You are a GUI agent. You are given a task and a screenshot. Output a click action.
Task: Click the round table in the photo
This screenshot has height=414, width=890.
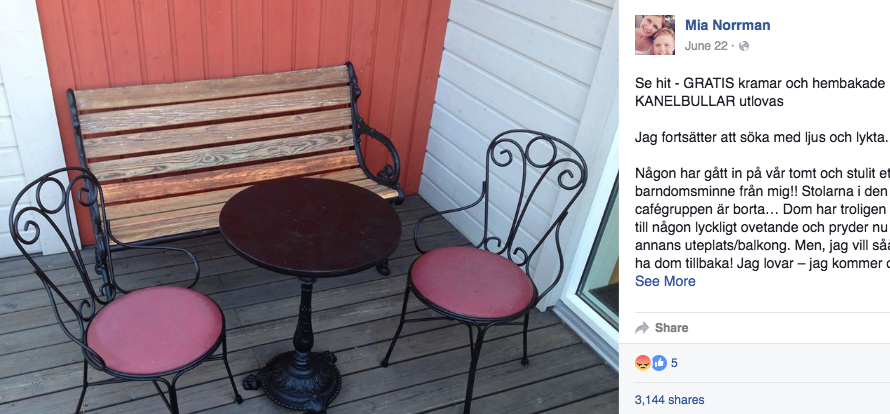click(x=310, y=226)
